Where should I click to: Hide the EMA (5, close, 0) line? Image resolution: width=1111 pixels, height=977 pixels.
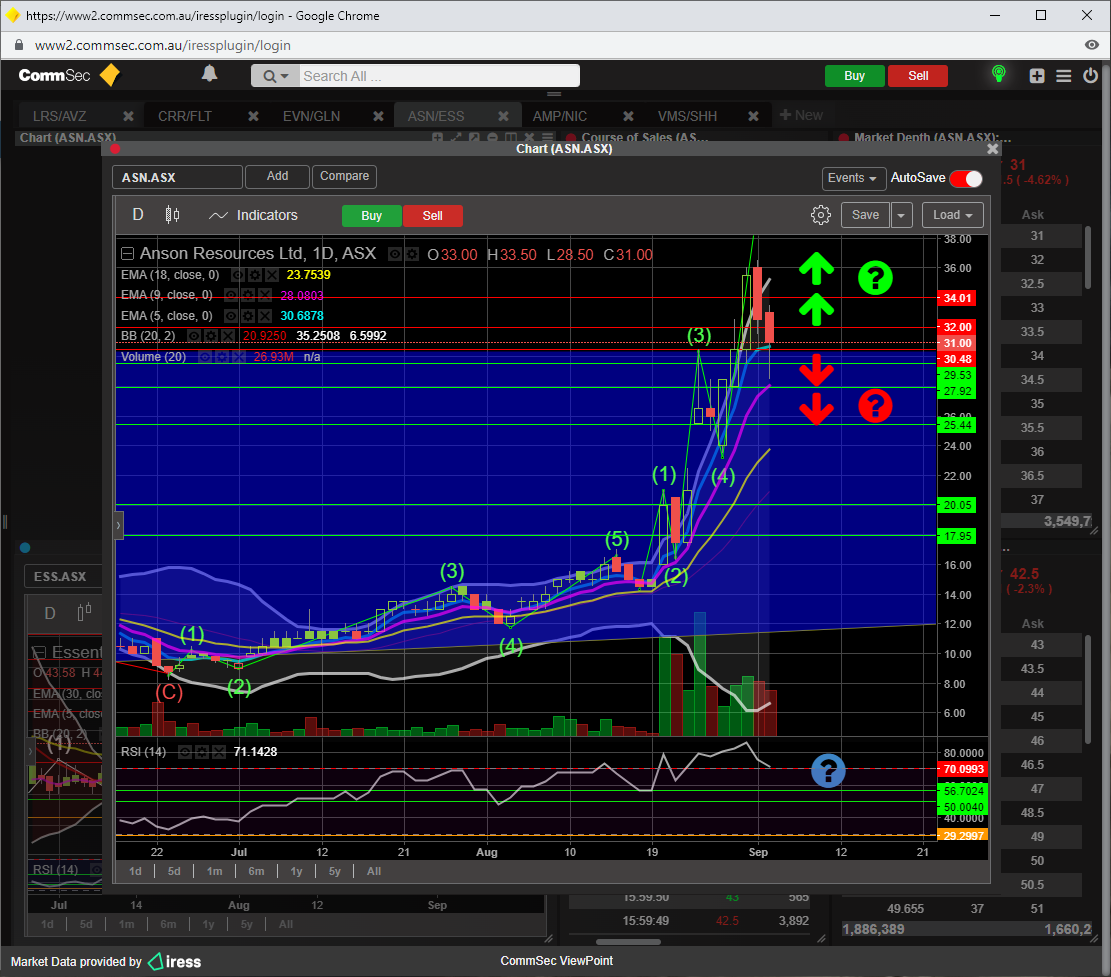231,316
